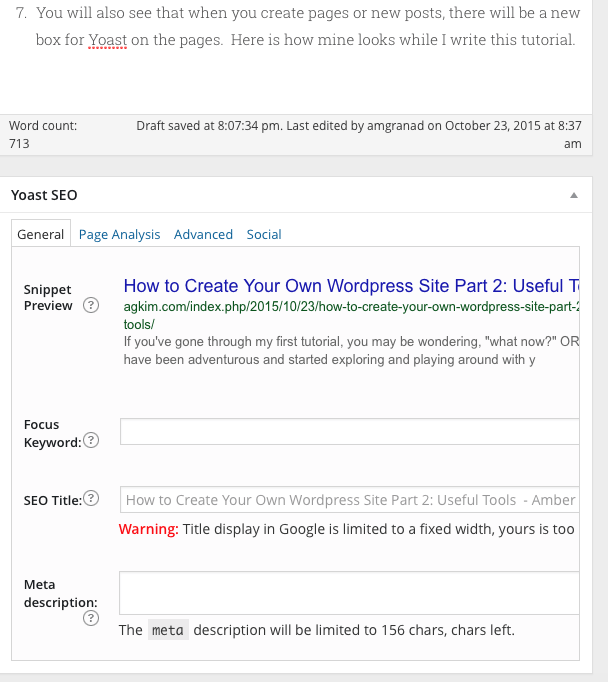Open help icon beside Focus Keyword
Image resolution: width=608 pixels, height=682 pixels.
(x=91, y=441)
